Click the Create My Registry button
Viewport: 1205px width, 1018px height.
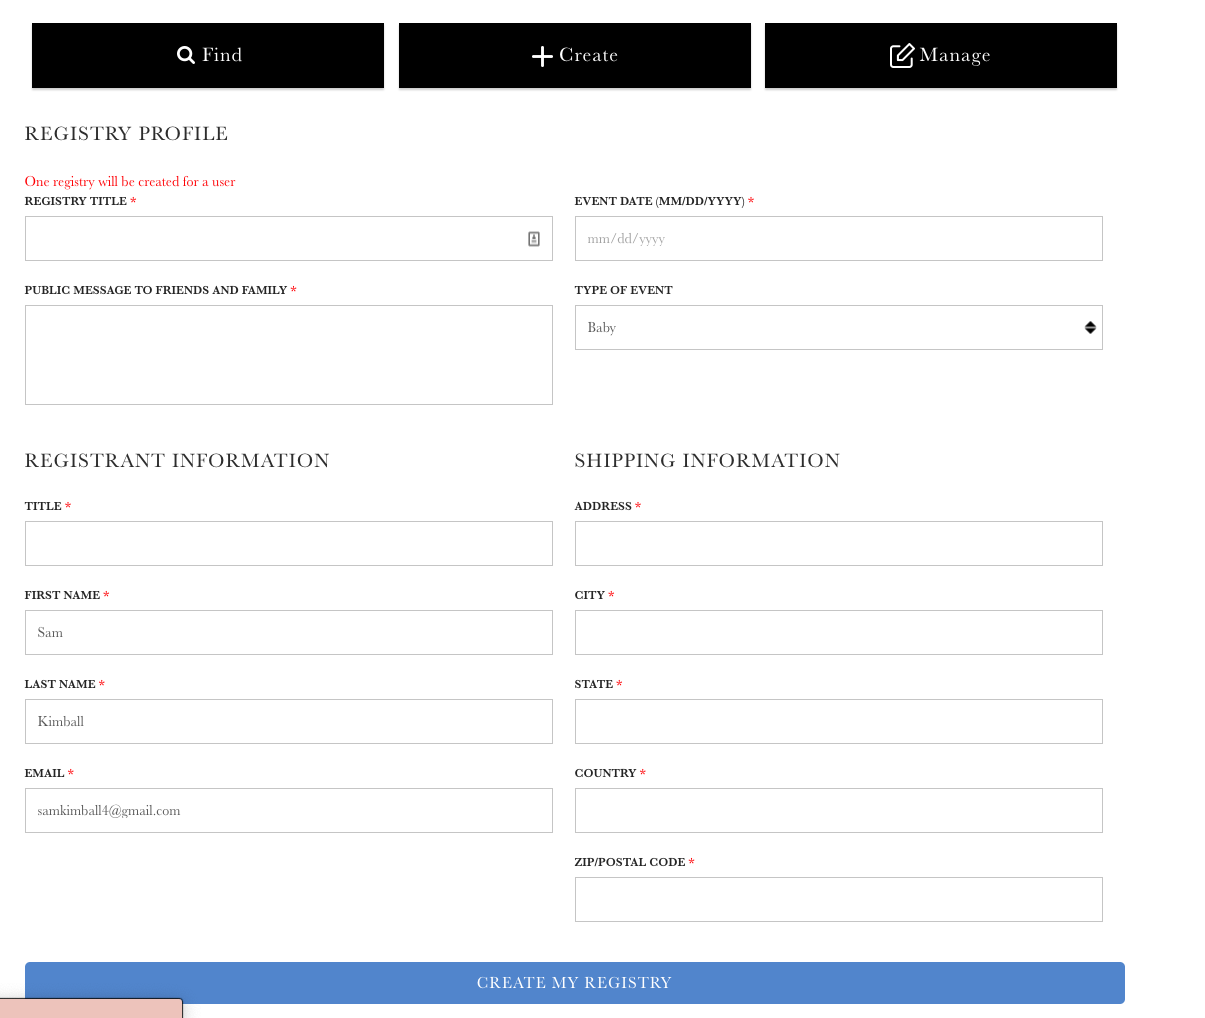point(575,983)
